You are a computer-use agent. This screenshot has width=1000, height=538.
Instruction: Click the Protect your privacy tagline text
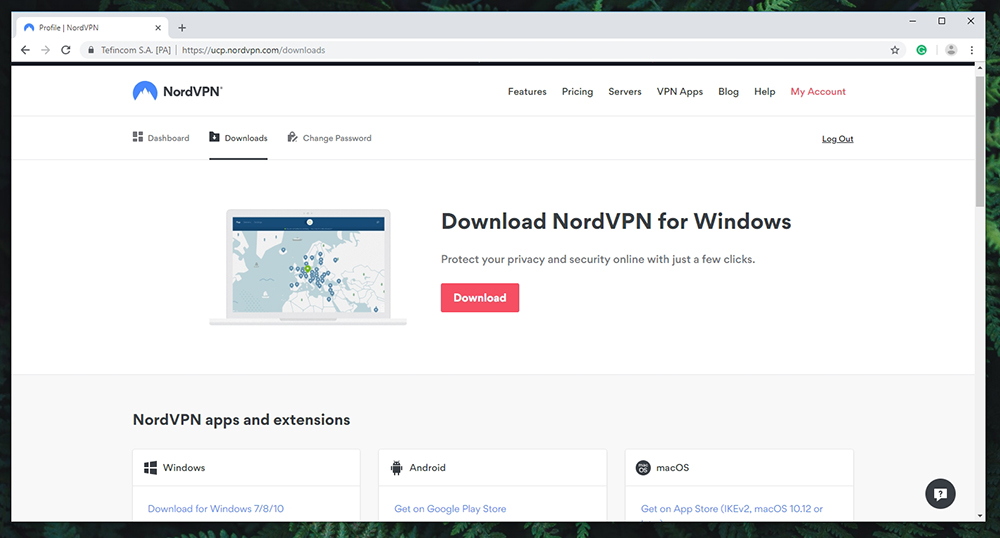click(598, 259)
